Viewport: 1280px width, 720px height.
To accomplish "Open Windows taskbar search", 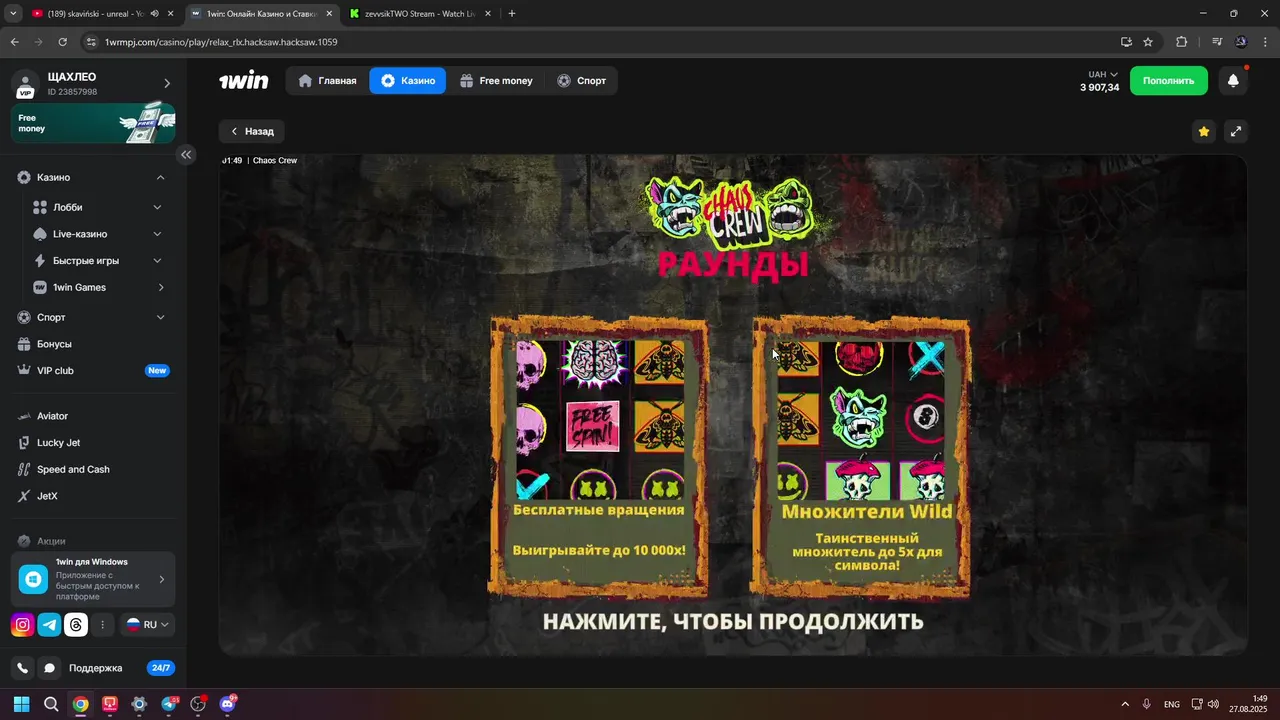I will (x=51, y=704).
